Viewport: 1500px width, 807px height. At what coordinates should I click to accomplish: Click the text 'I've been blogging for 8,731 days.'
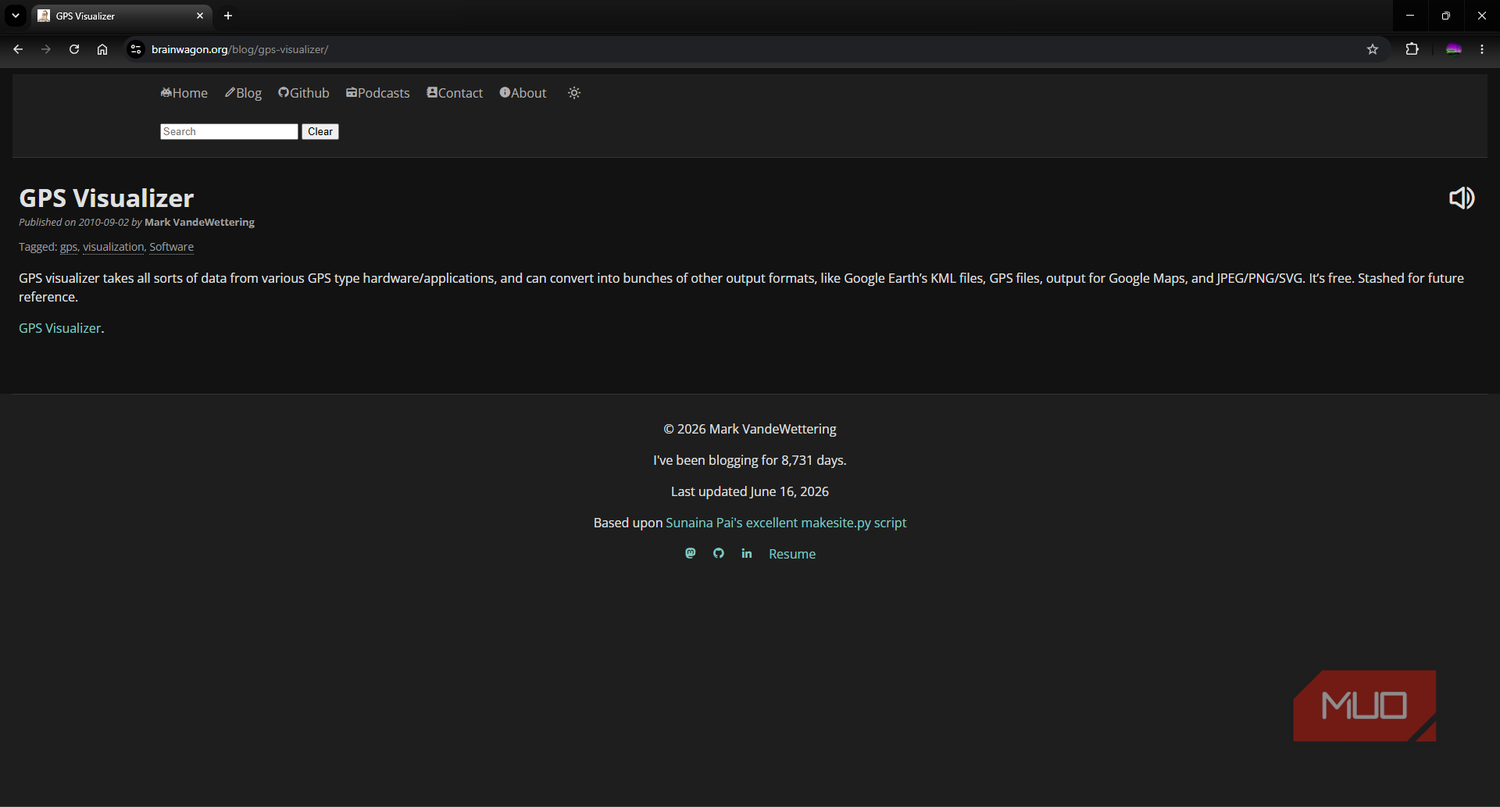[x=750, y=461]
